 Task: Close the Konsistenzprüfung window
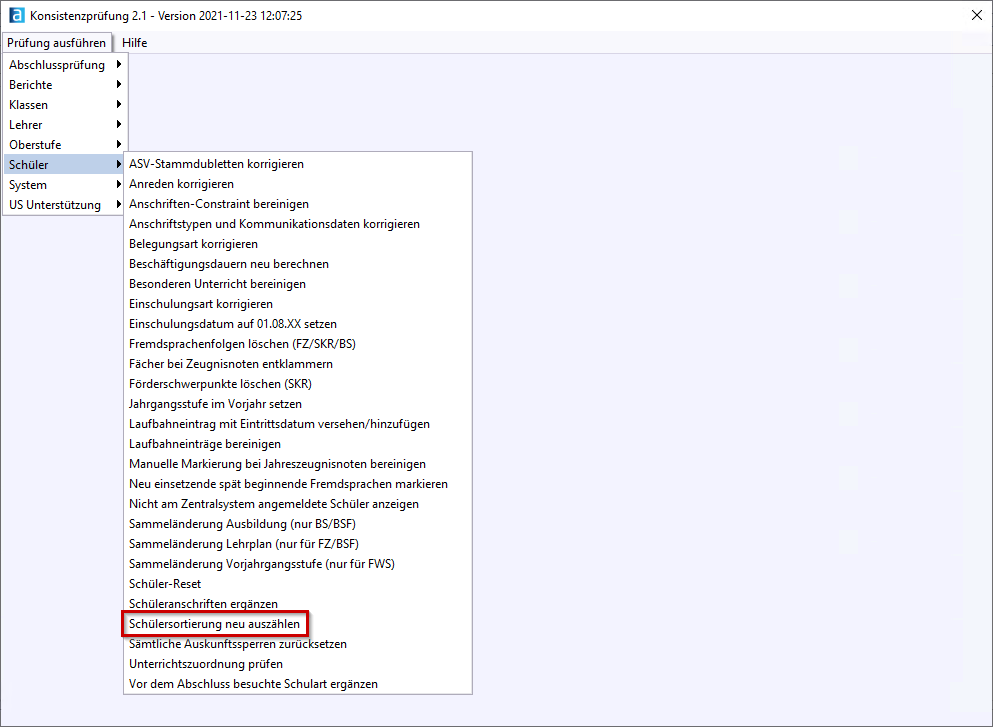(977, 15)
